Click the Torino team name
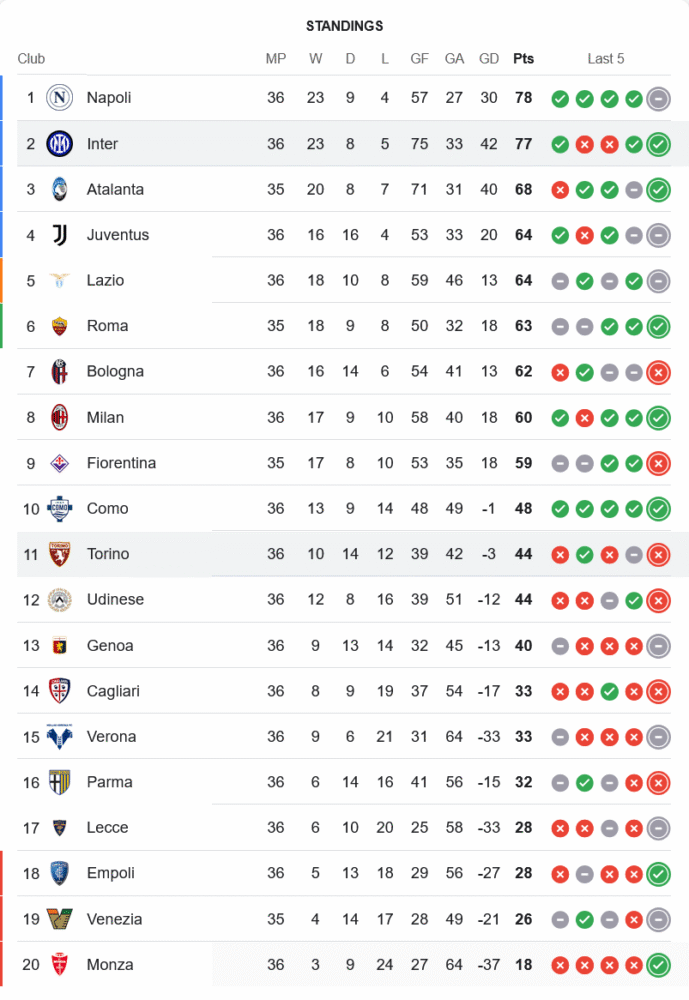Viewport: 689px width, 1000px height. tap(108, 554)
